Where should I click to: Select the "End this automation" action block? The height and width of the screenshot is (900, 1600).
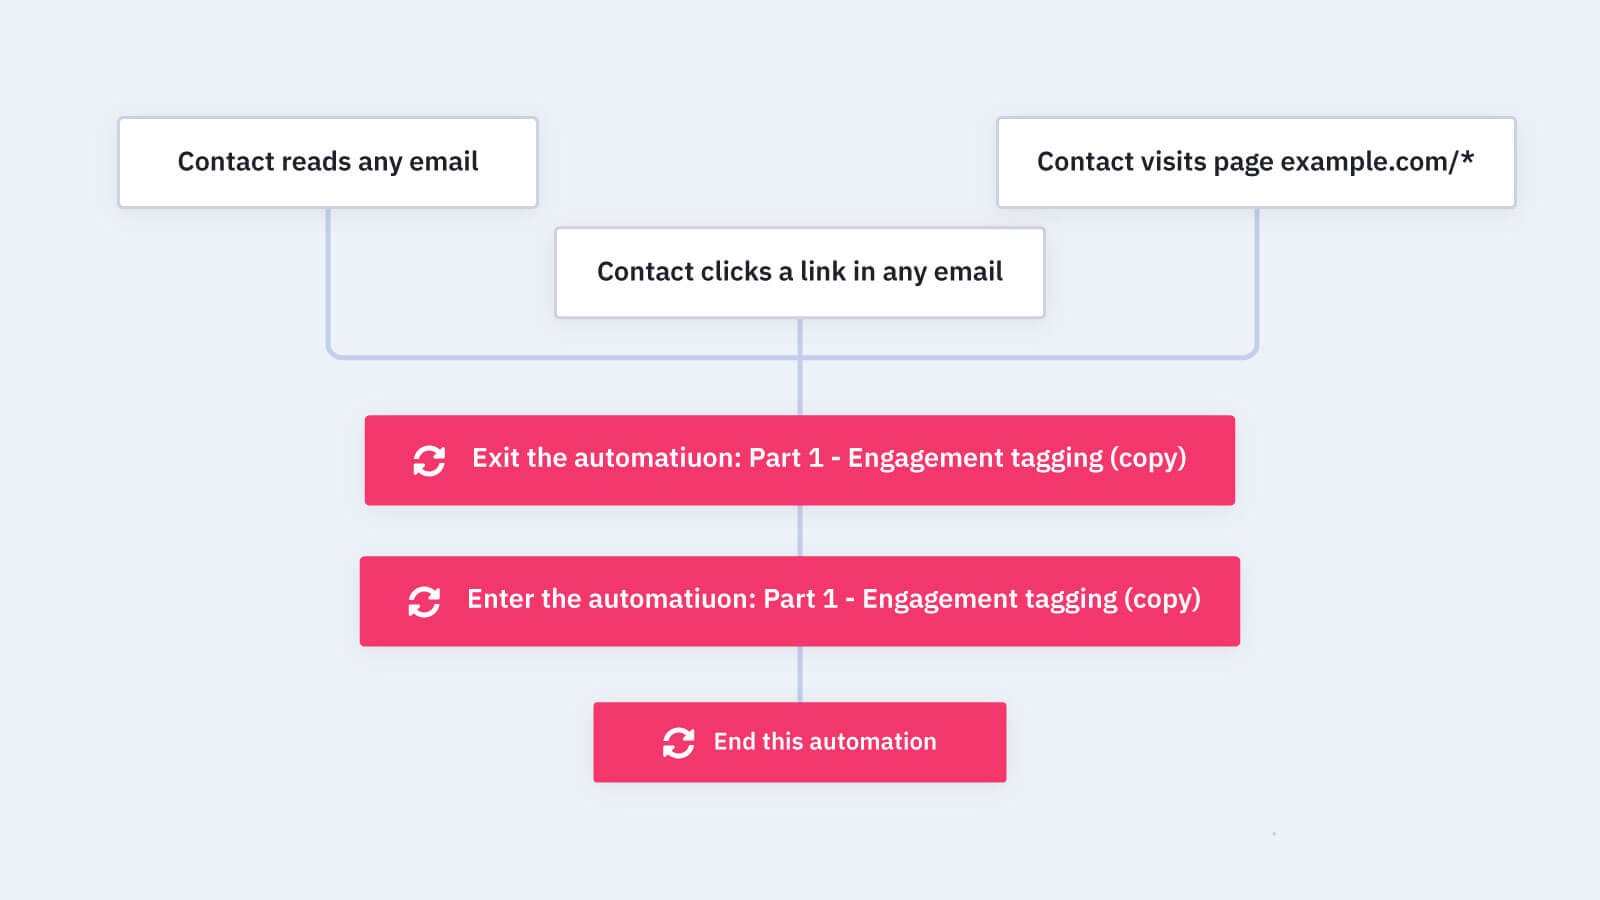click(x=799, y=742)
